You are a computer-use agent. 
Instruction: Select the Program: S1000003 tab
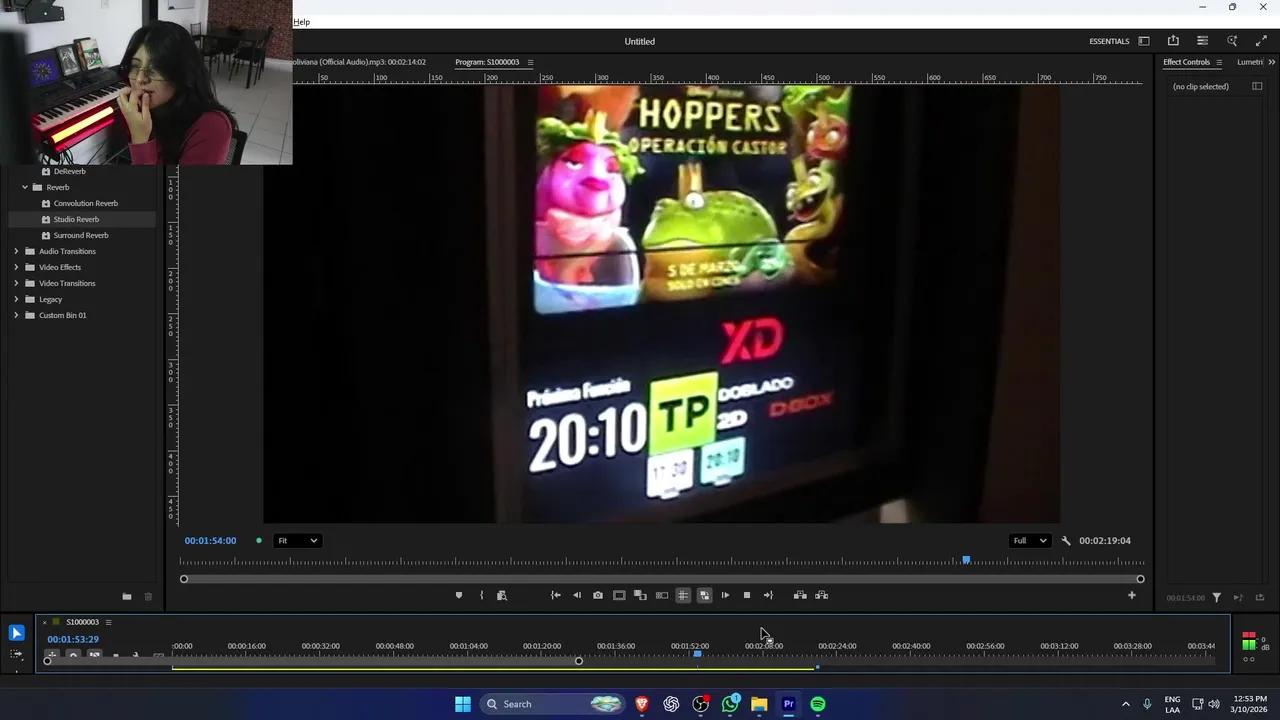coord(487,62)
